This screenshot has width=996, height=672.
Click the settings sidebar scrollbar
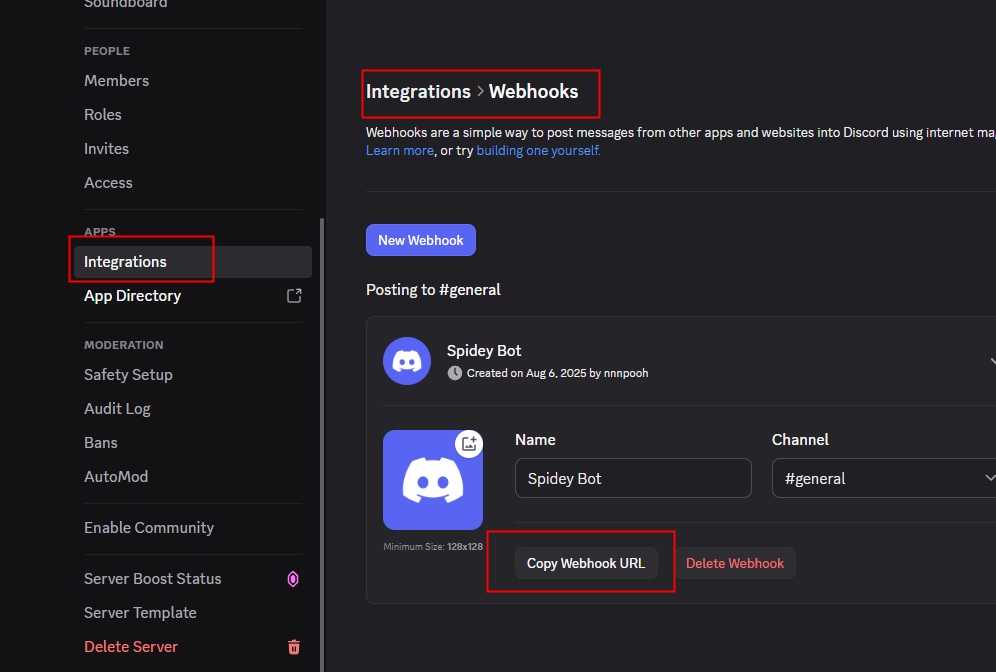coord(322,445)
